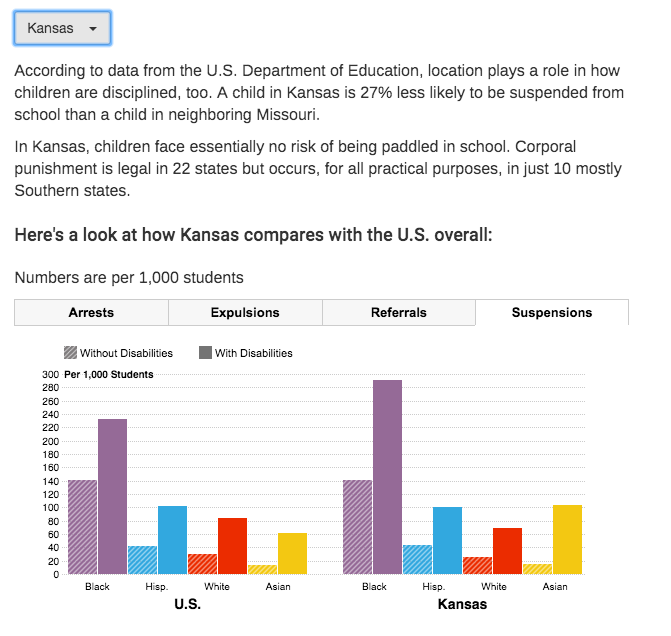Viewport: 671px width, 636px height.
Task: Click the Without Disabilities legend swatch
Action: pos(71,353)
